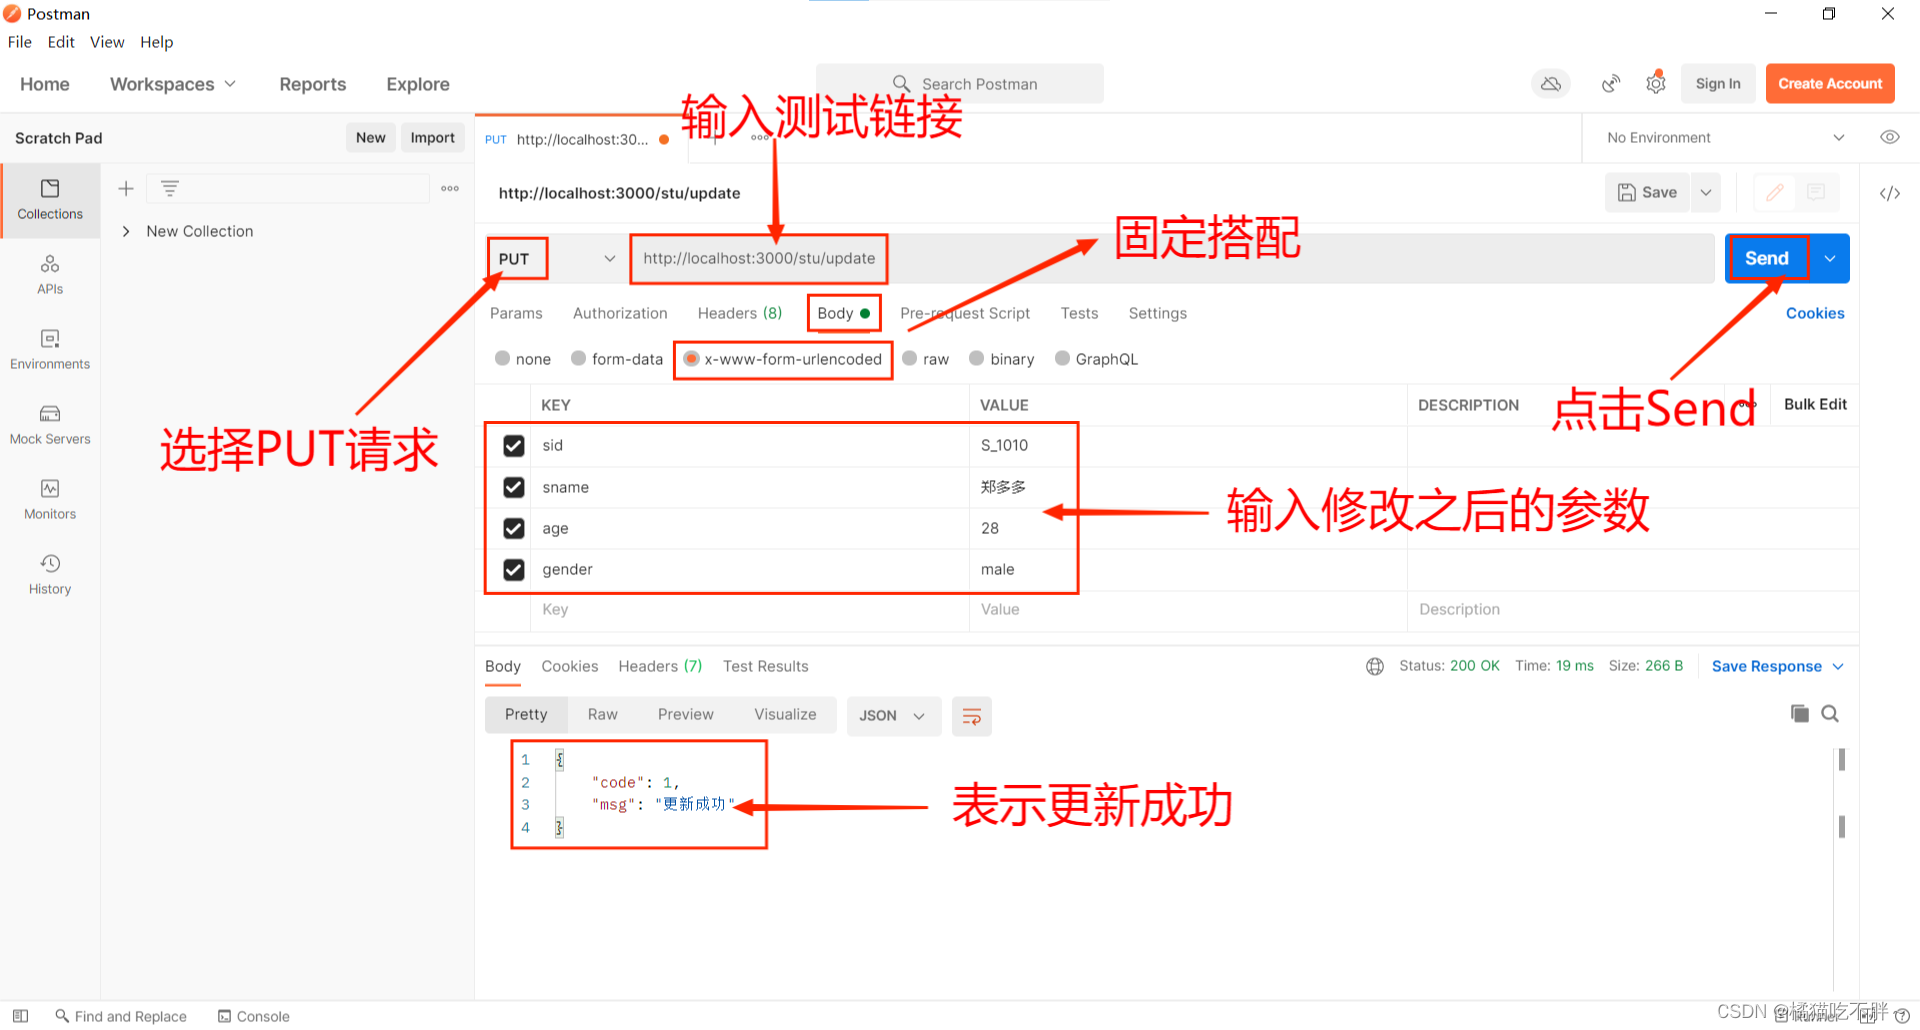The width and height of the screenshot is (1920, 1030).
Task: Click the edit pencil icon near Save
Action: pyautogui.click(x=1775, y=192)
